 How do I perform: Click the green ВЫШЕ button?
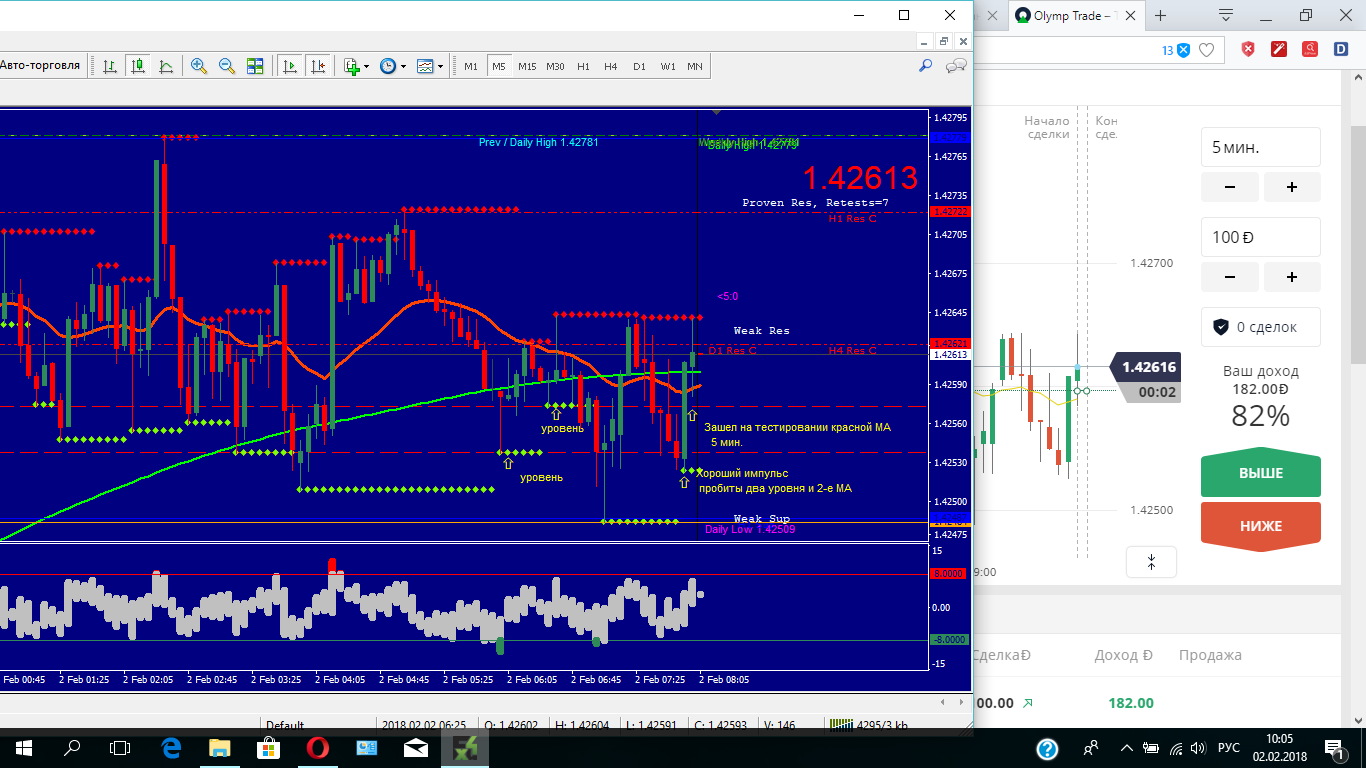tap(1260, 474)
